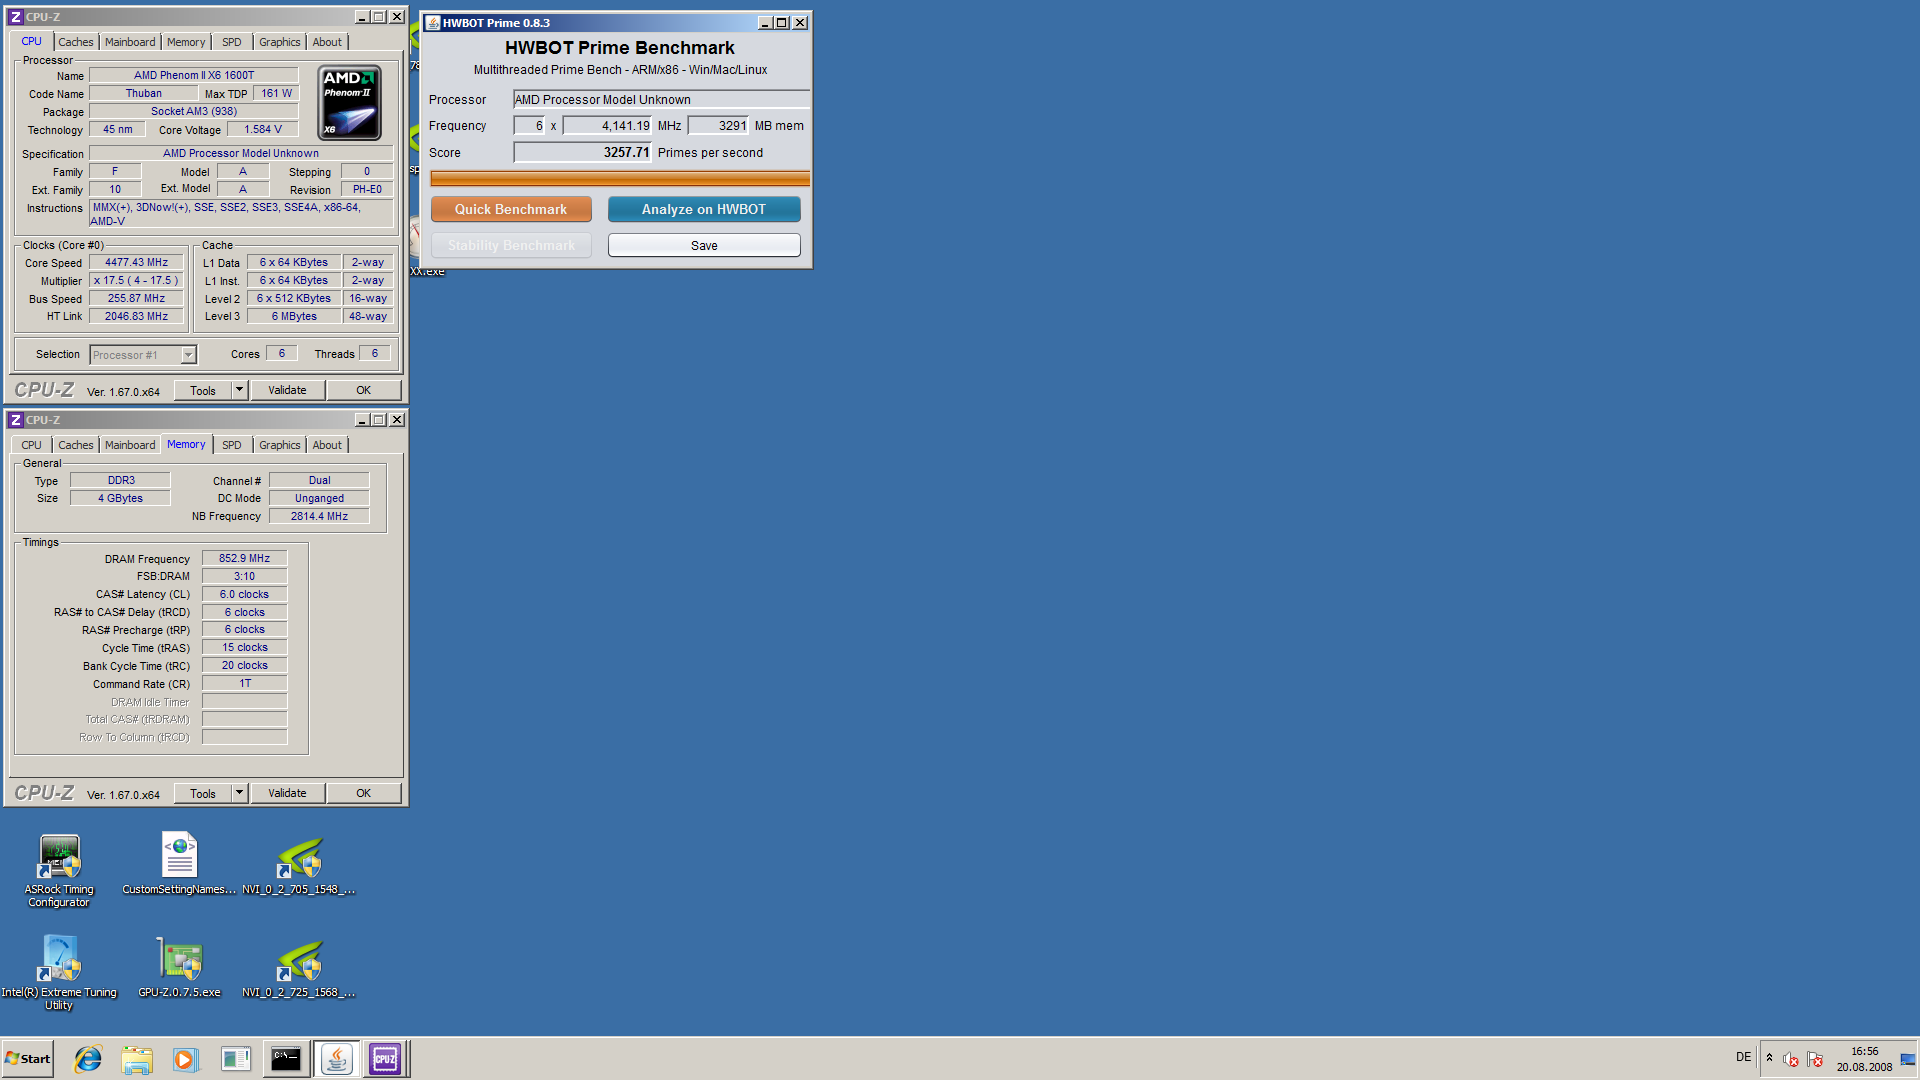Viewport: 1920px width, 1080px height.
Task: Switch to the command prompt taskbar item
Action: [x=286, y=1059]
